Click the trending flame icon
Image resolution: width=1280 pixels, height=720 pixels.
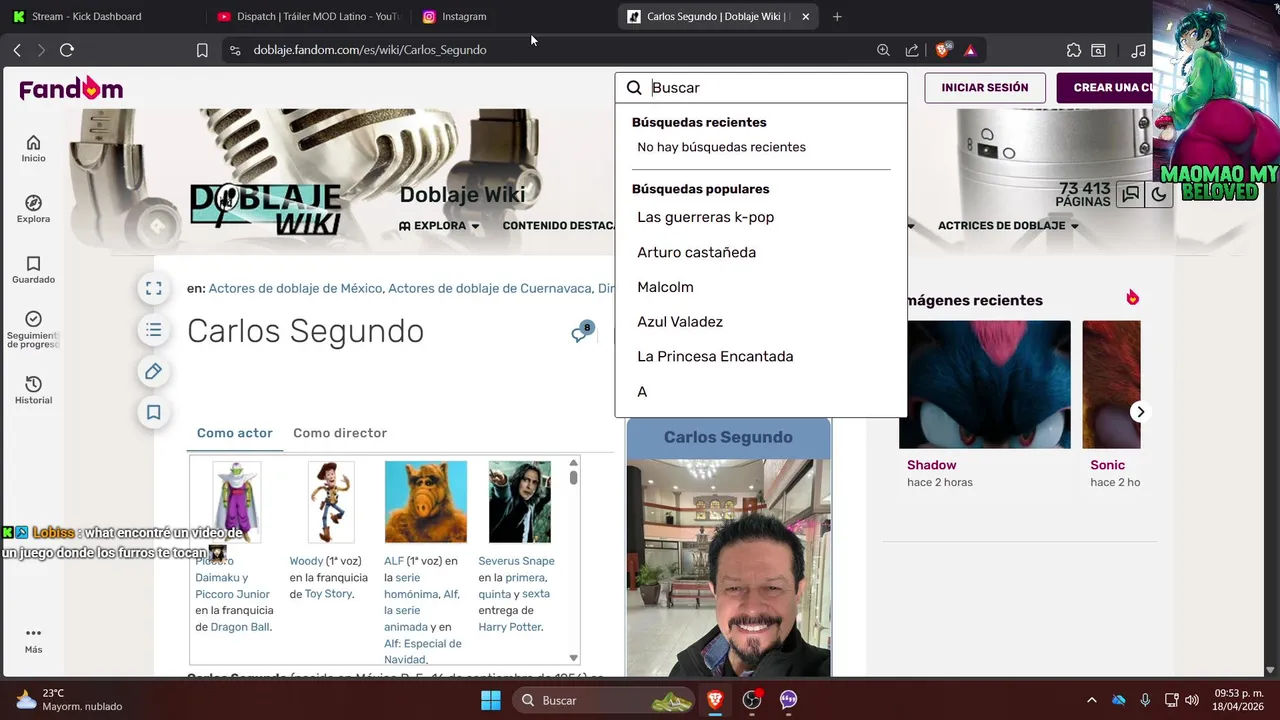tap(1132, 298)
